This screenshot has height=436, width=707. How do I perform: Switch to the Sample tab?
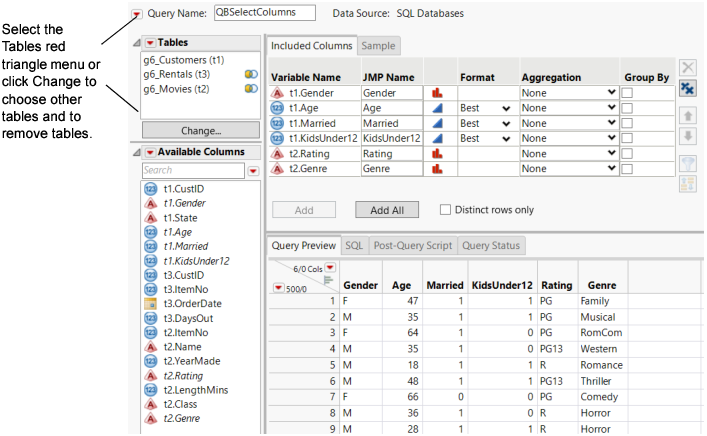[378, 46]
